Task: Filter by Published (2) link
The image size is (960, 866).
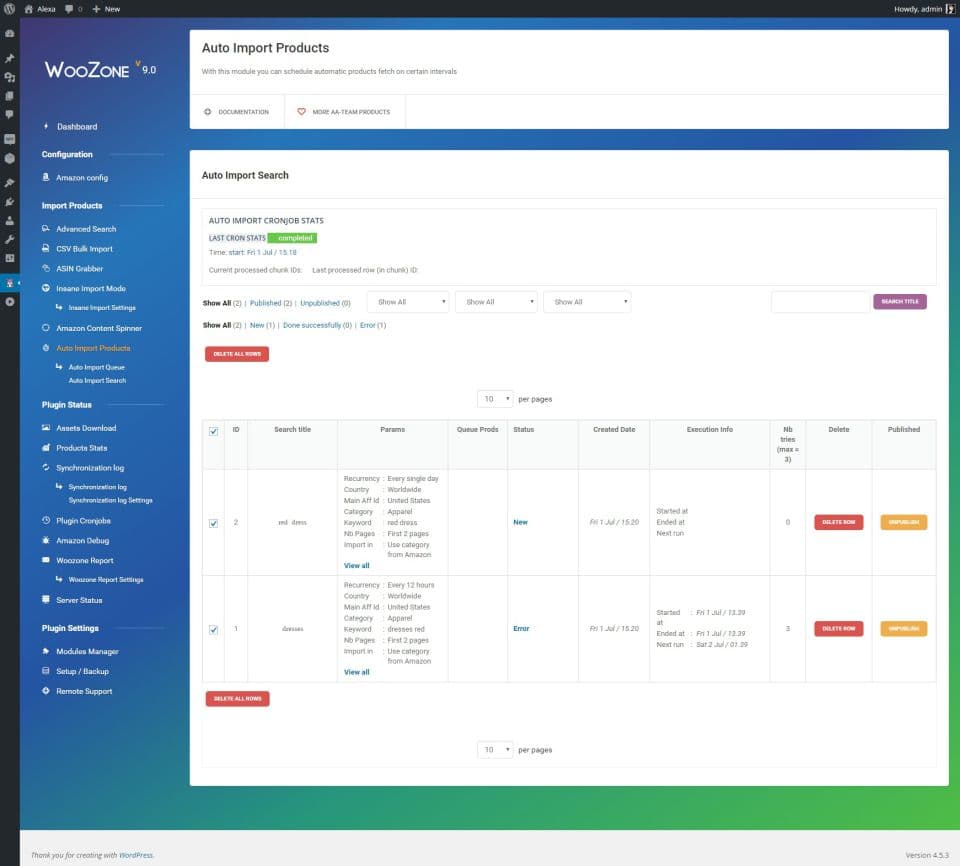Action: click(271, 303)
